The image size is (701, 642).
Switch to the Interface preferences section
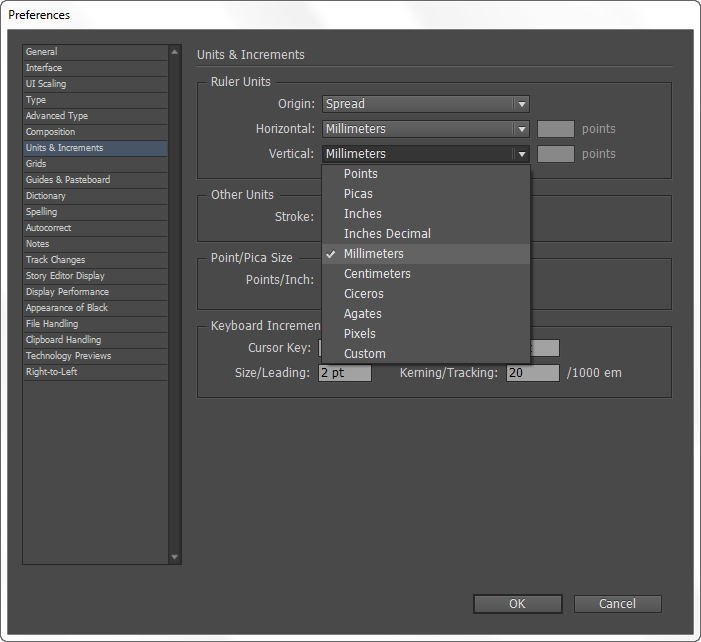(44, 68)
